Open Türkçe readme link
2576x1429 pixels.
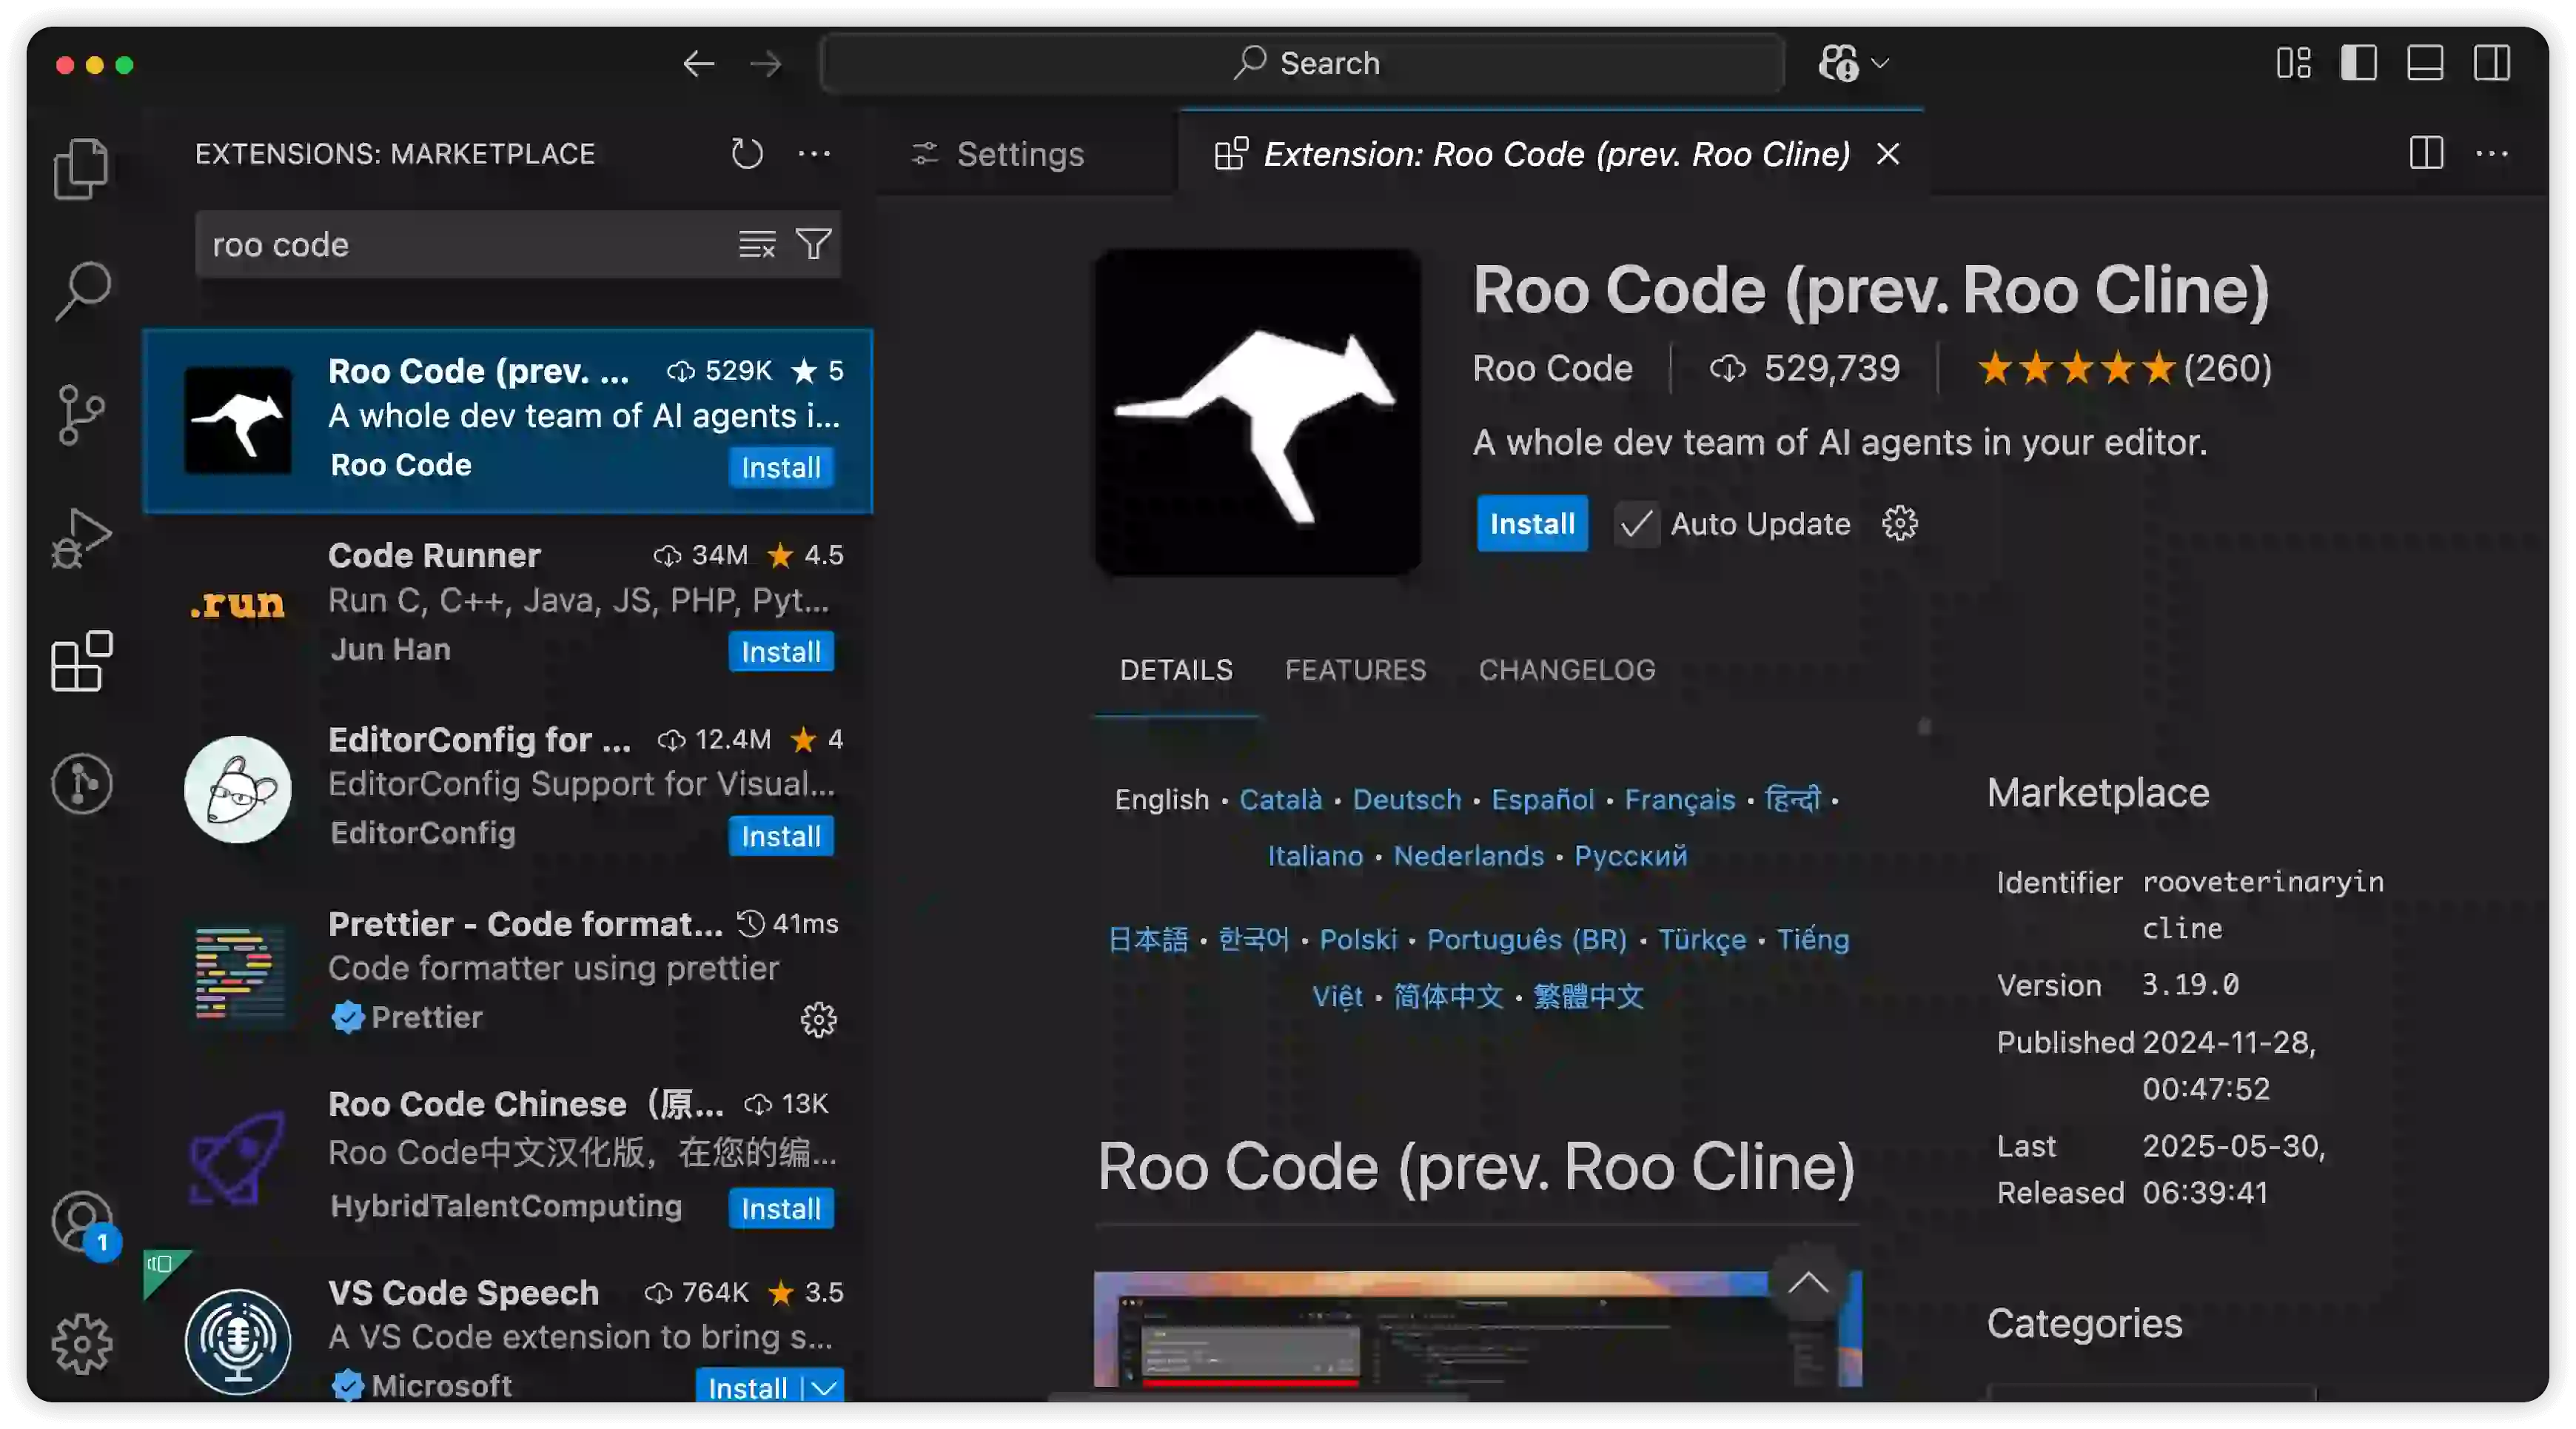(x=1702, y=939)
